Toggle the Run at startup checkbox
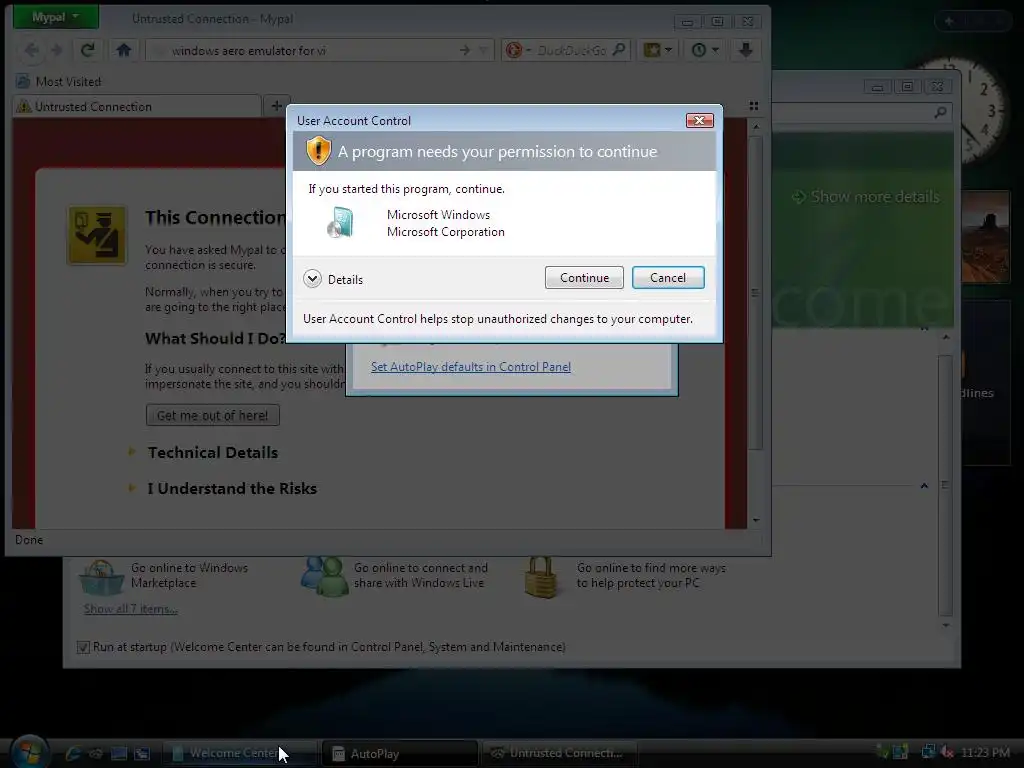Screen dimensions: 1024x768 83,647
